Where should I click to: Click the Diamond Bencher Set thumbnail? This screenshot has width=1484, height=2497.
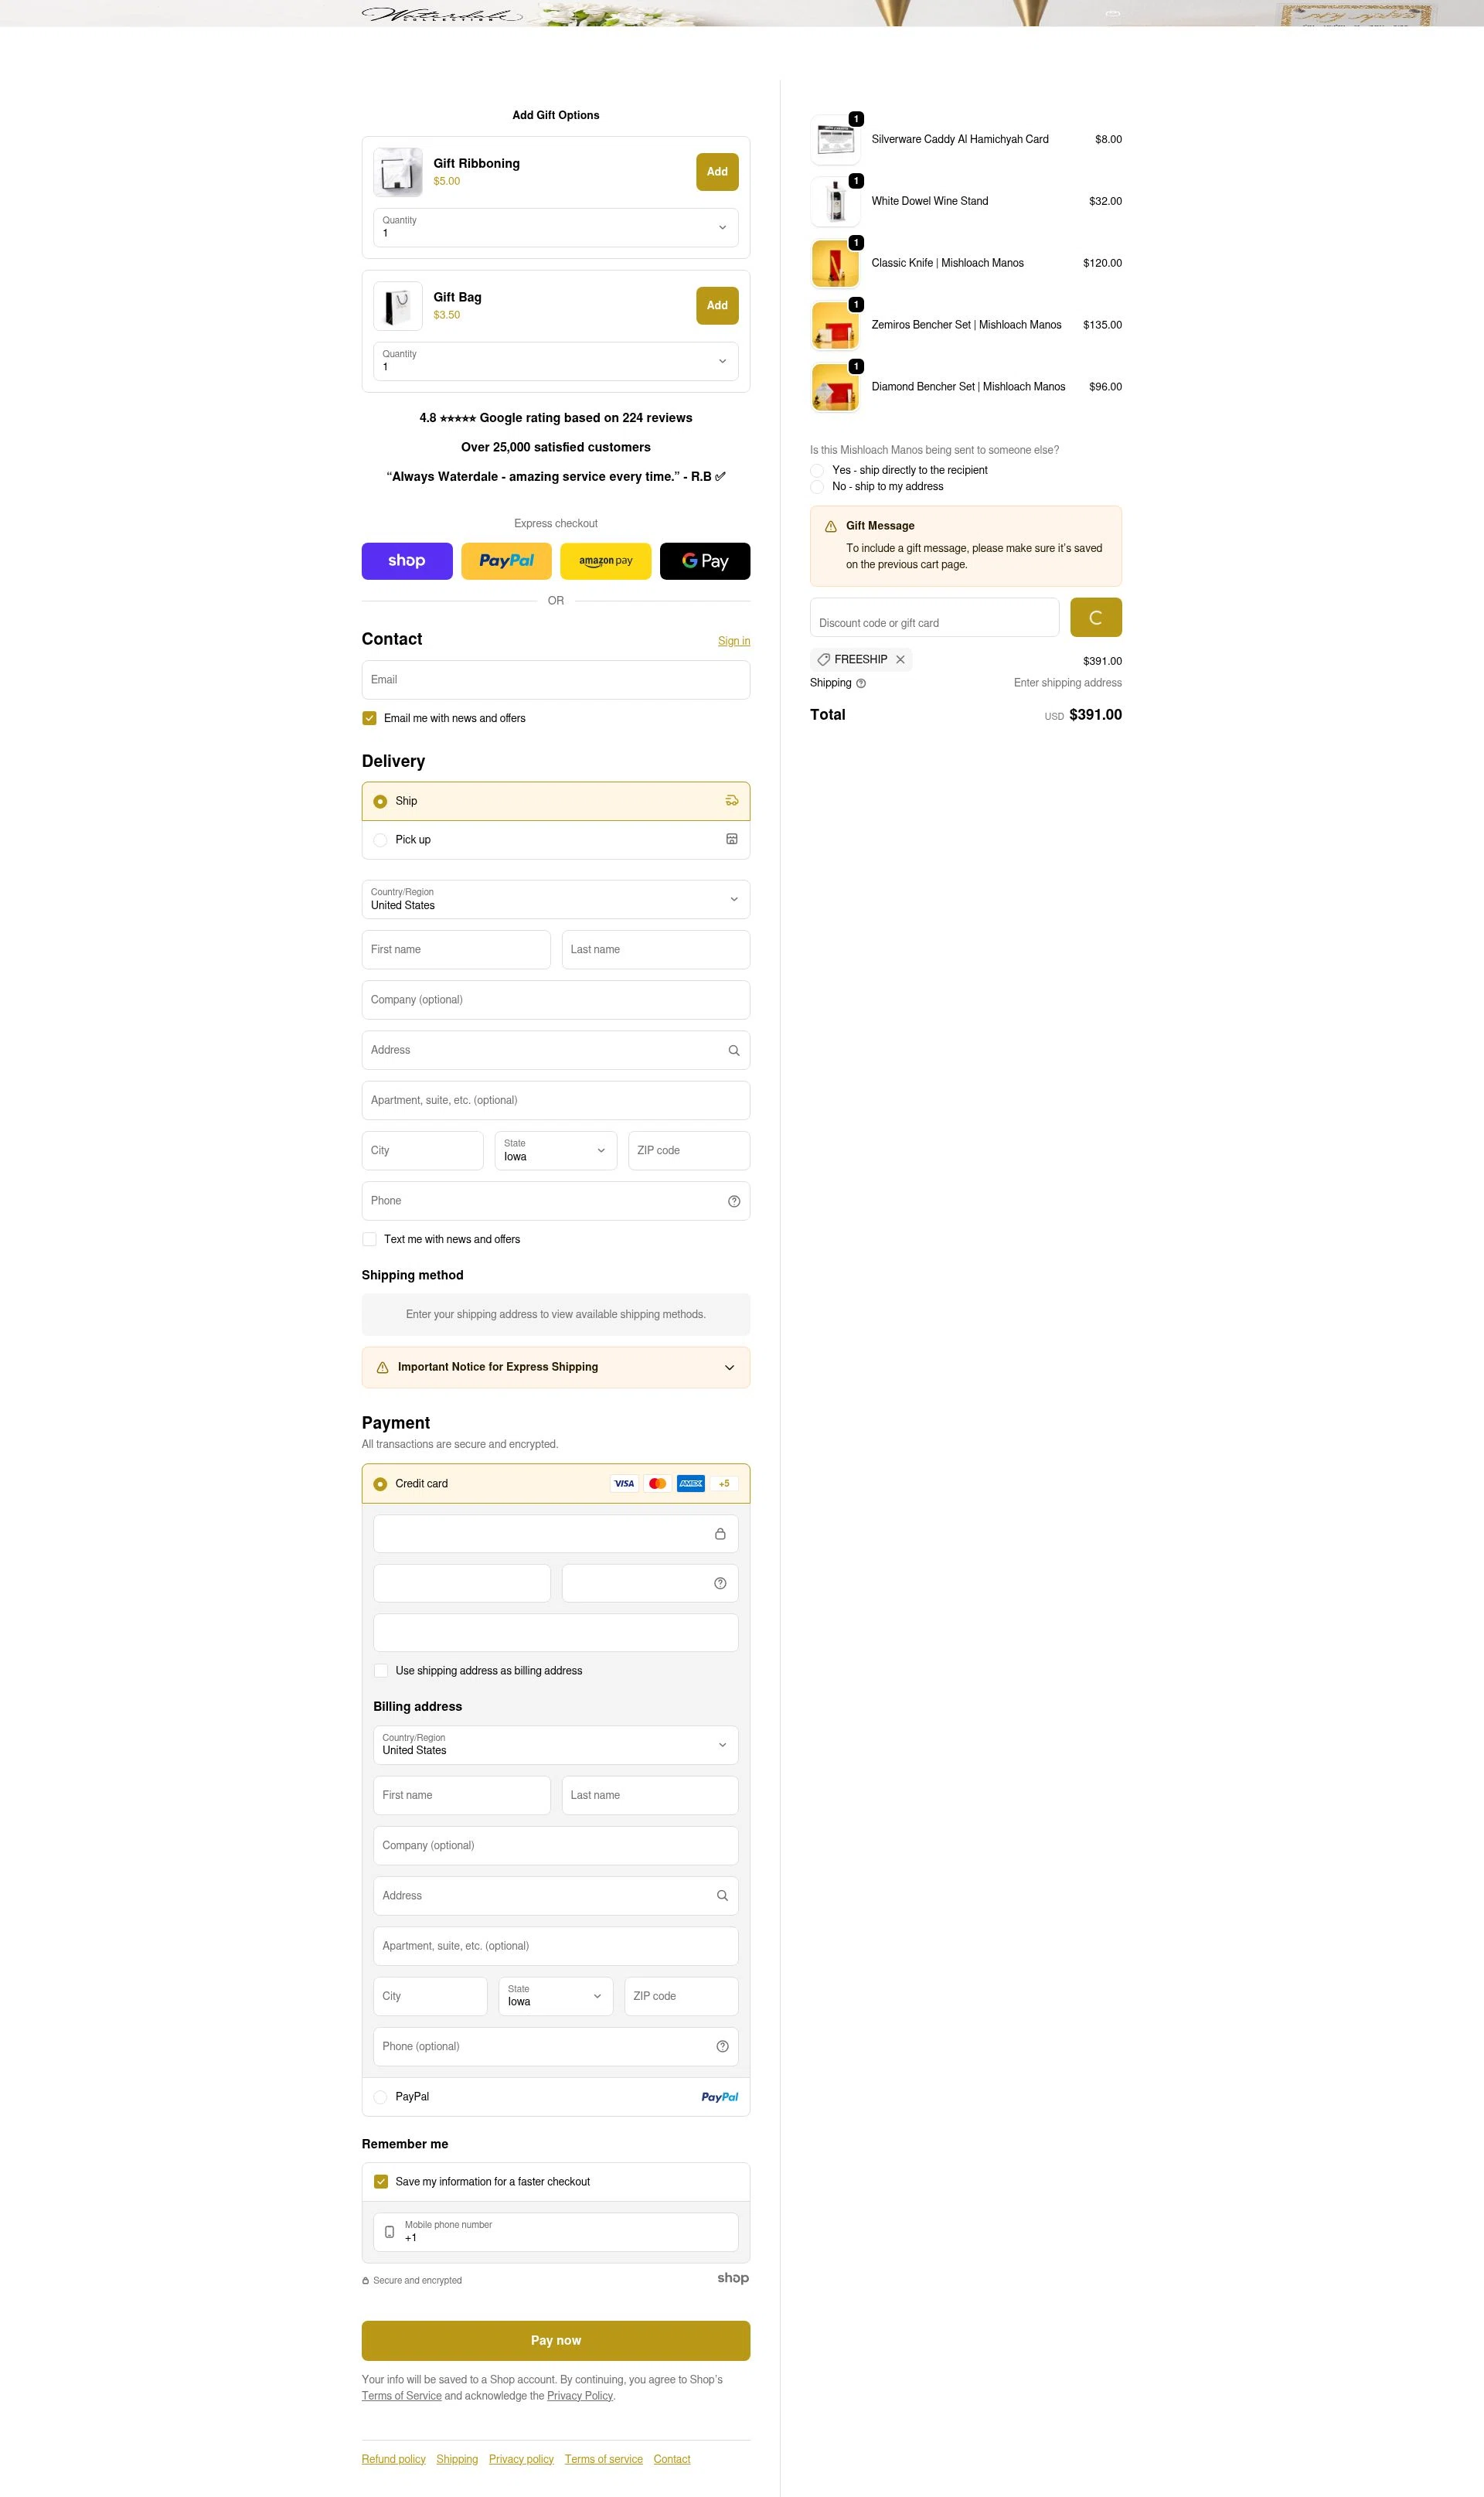coord(835,387)
